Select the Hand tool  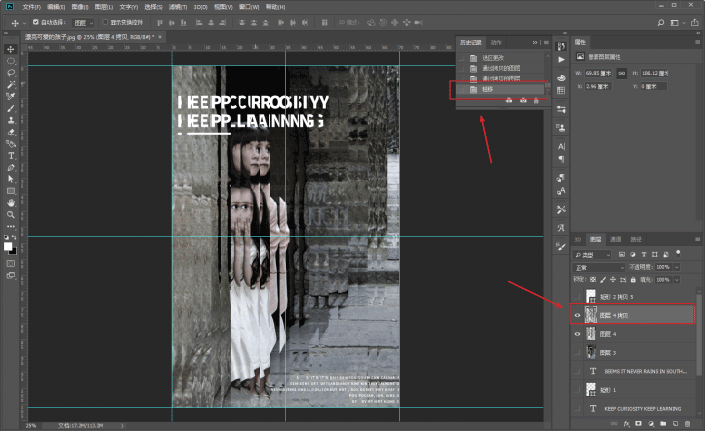coord(11,203)
